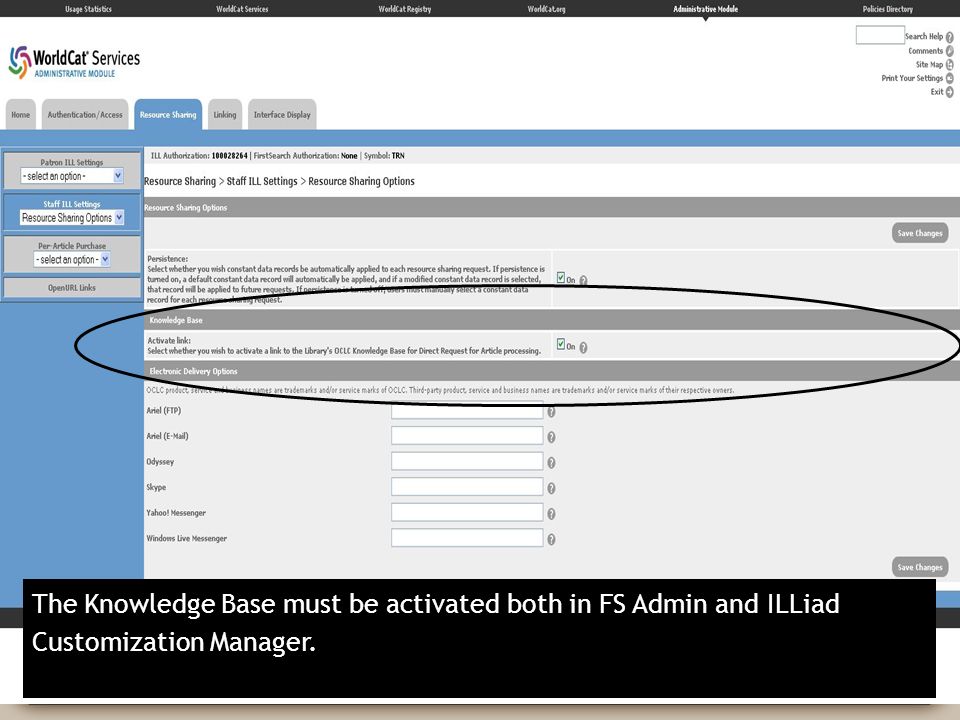Click help icon next to Skype field
This screenshot has height=720, width=960.
551,489
